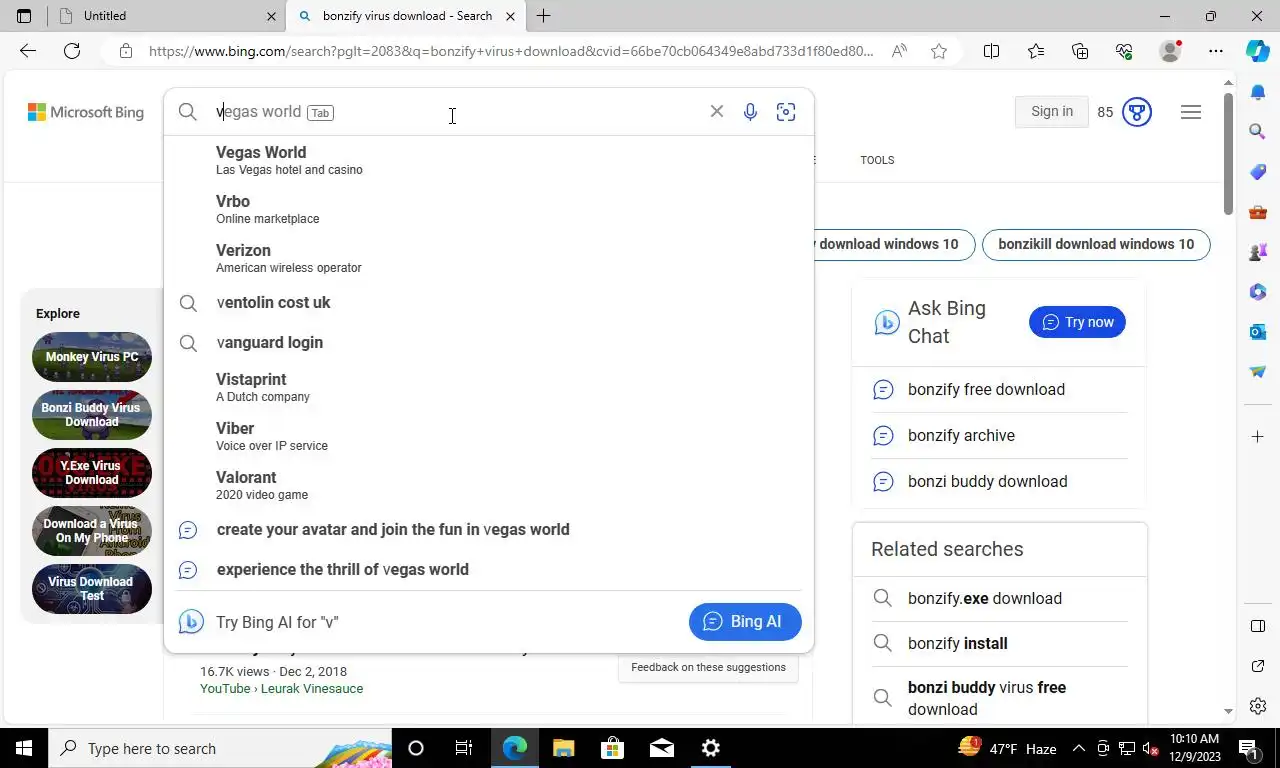Viewport: 1280px width, 768px height.
Task: Toggle read aloud icon in address bar
Action: tap(899, 51)
